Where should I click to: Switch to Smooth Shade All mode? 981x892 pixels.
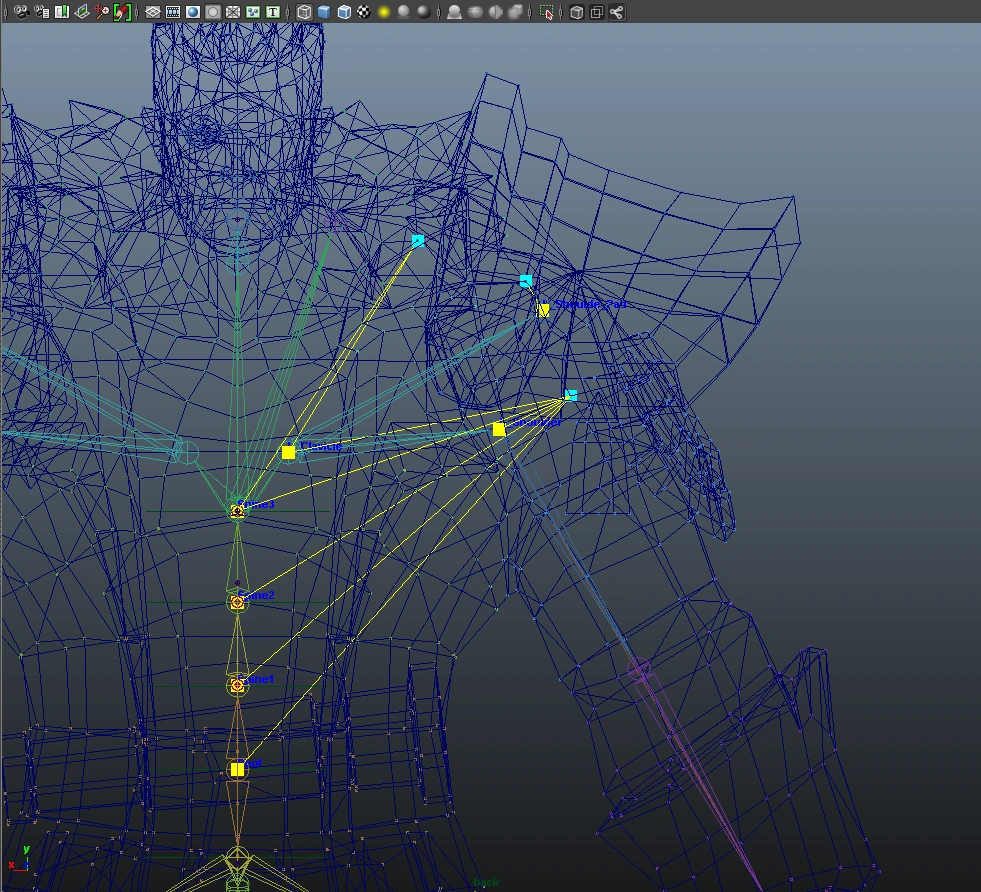(324, 12)
